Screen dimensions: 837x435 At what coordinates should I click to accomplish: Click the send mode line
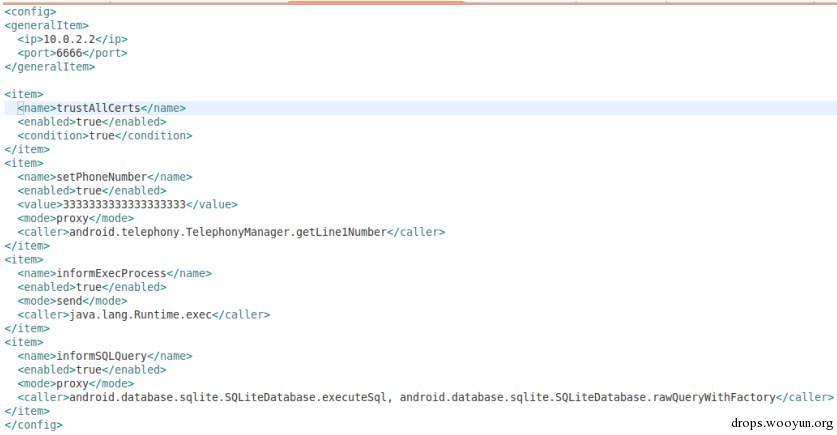[x=72, y=300]
